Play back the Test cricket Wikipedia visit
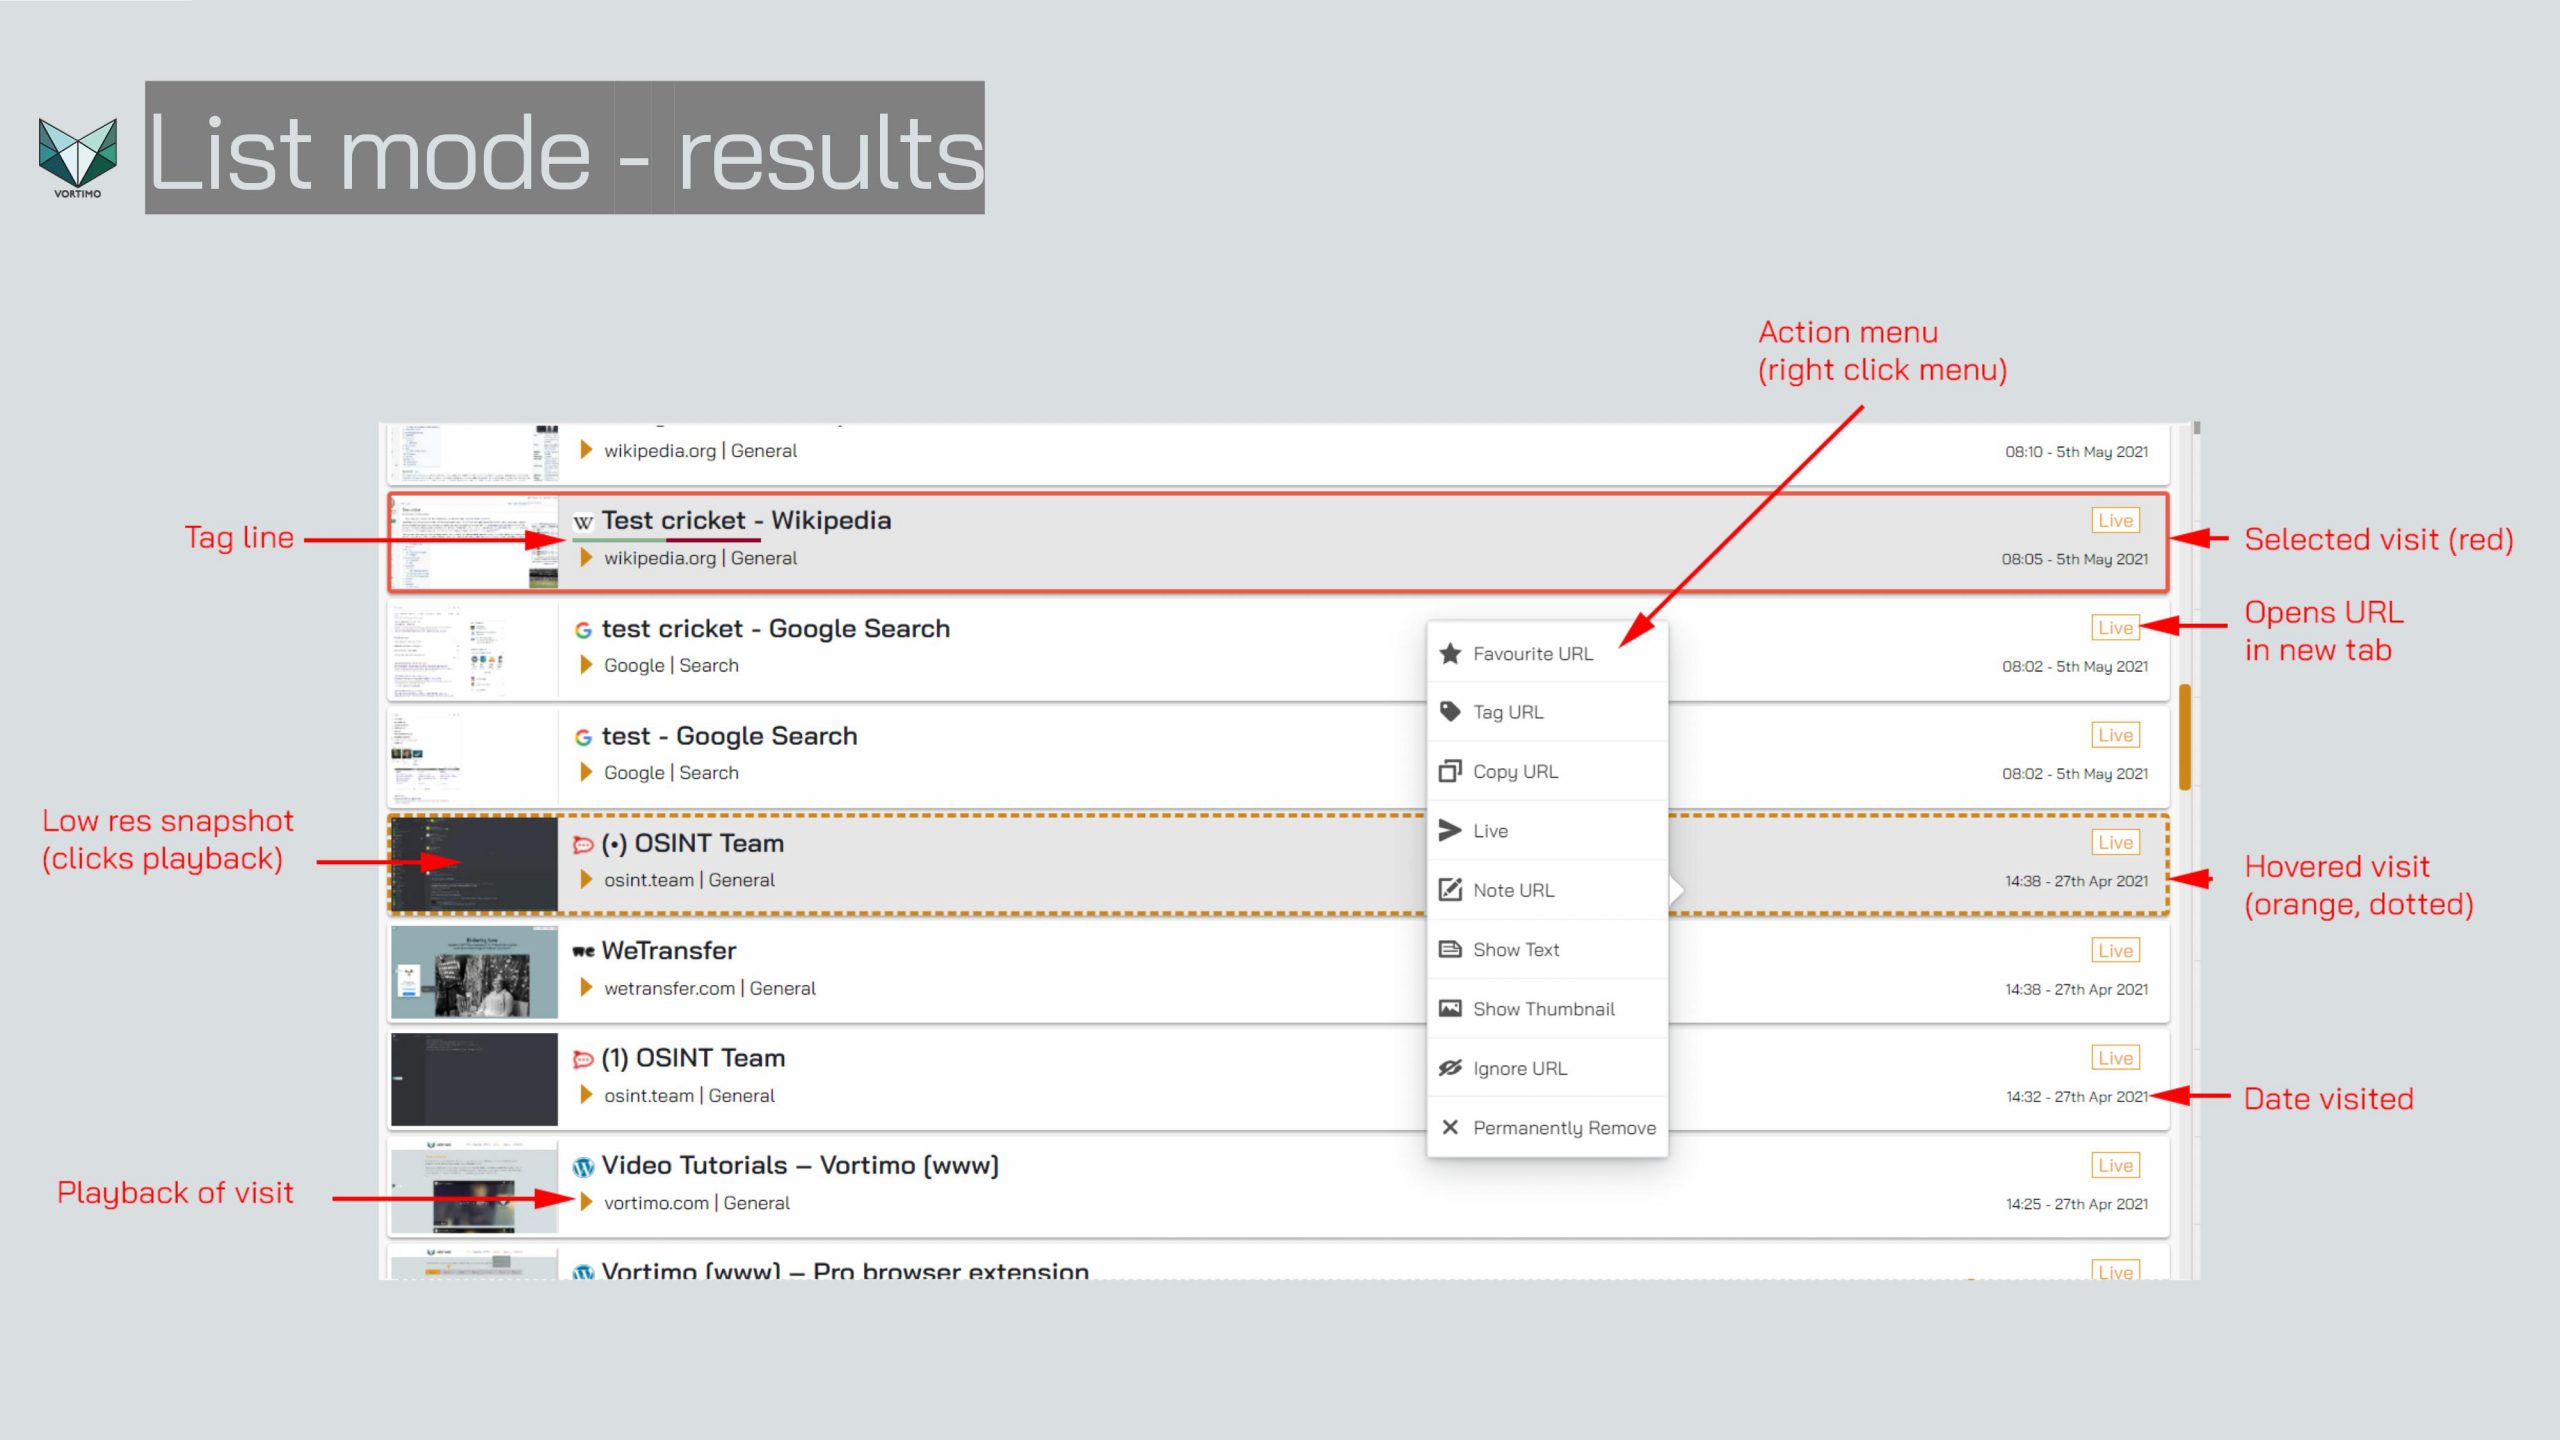Viewport: 2560px width, 1440px height. (x=586, y=557)
